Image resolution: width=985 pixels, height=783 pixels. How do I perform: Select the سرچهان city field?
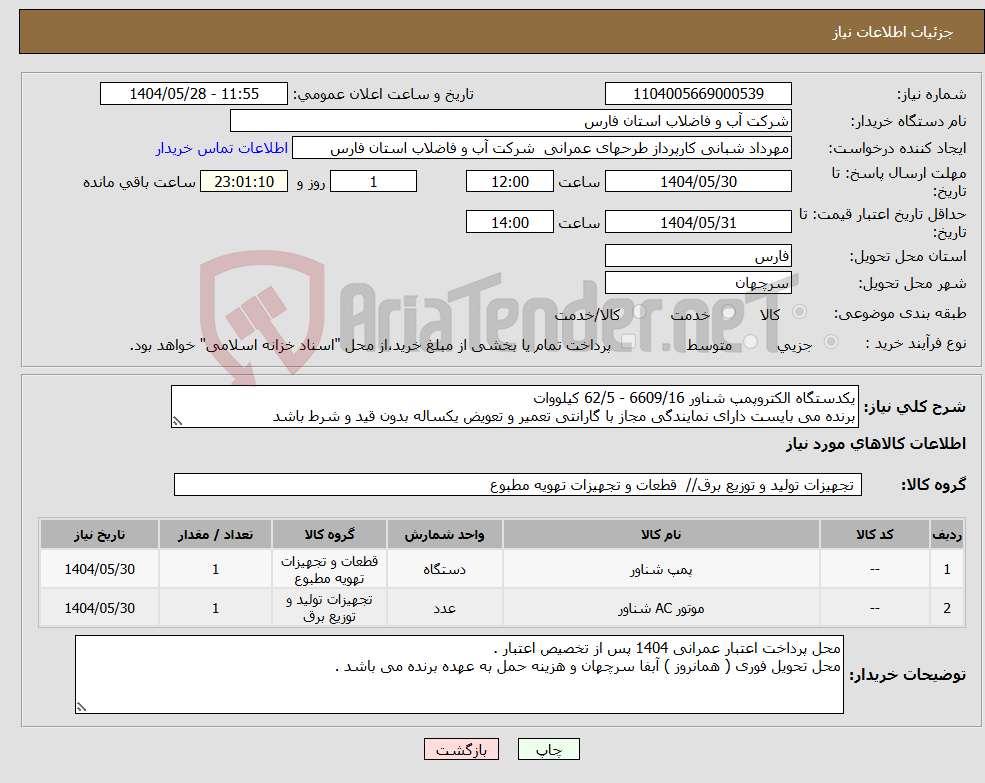click(x=698, y=282)
